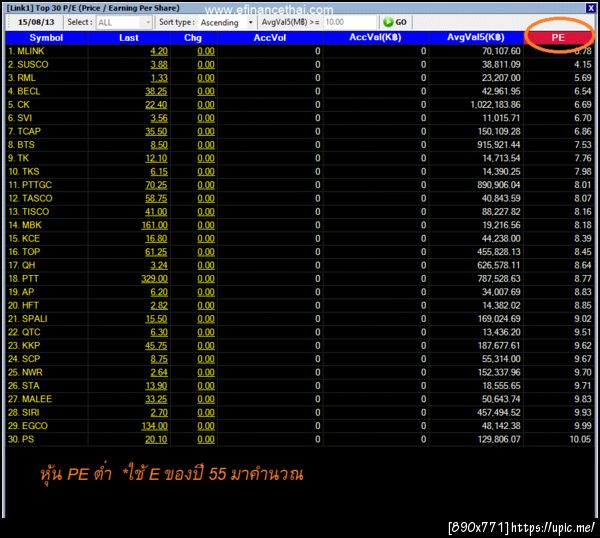This screenshot has width=600, height=538.
Task: Click BECL last price 38.25
Action: point(156,91)
